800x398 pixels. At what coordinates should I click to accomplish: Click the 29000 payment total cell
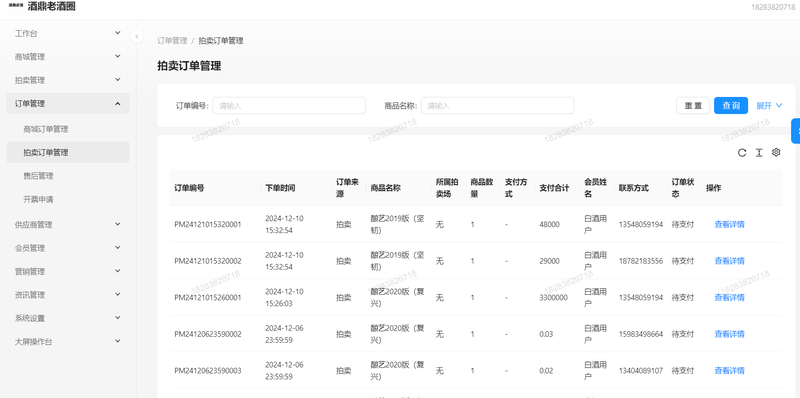[549, 261]
